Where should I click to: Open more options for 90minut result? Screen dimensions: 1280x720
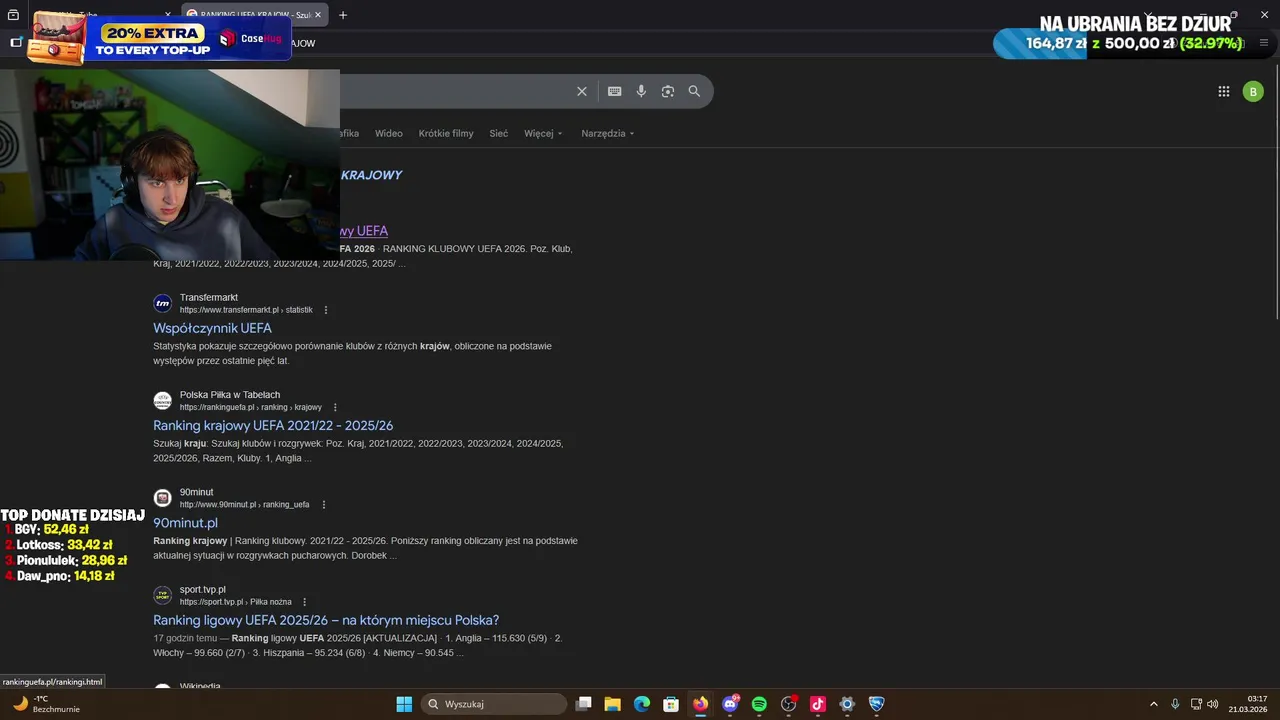pos(323,505)
